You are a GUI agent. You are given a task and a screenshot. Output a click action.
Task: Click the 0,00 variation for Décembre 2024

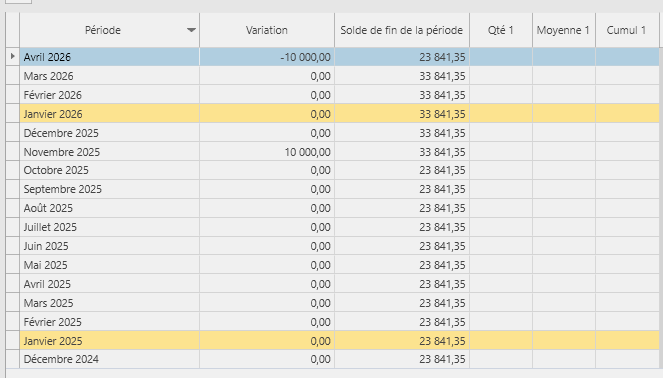point(321,359)
